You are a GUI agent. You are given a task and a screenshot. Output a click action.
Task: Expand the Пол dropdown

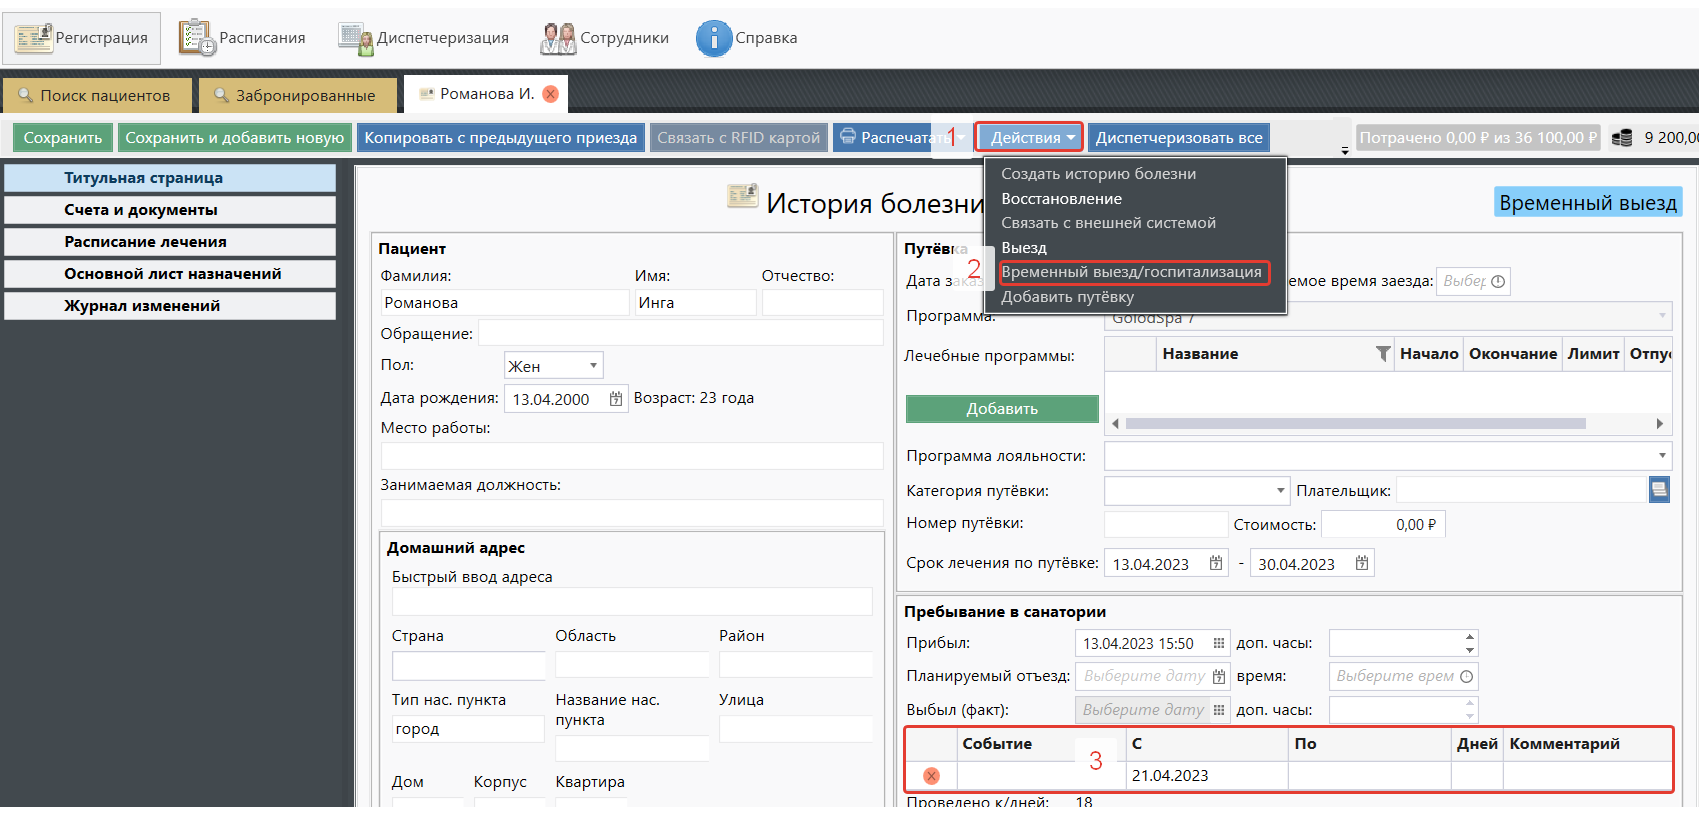tap(593, 366)
